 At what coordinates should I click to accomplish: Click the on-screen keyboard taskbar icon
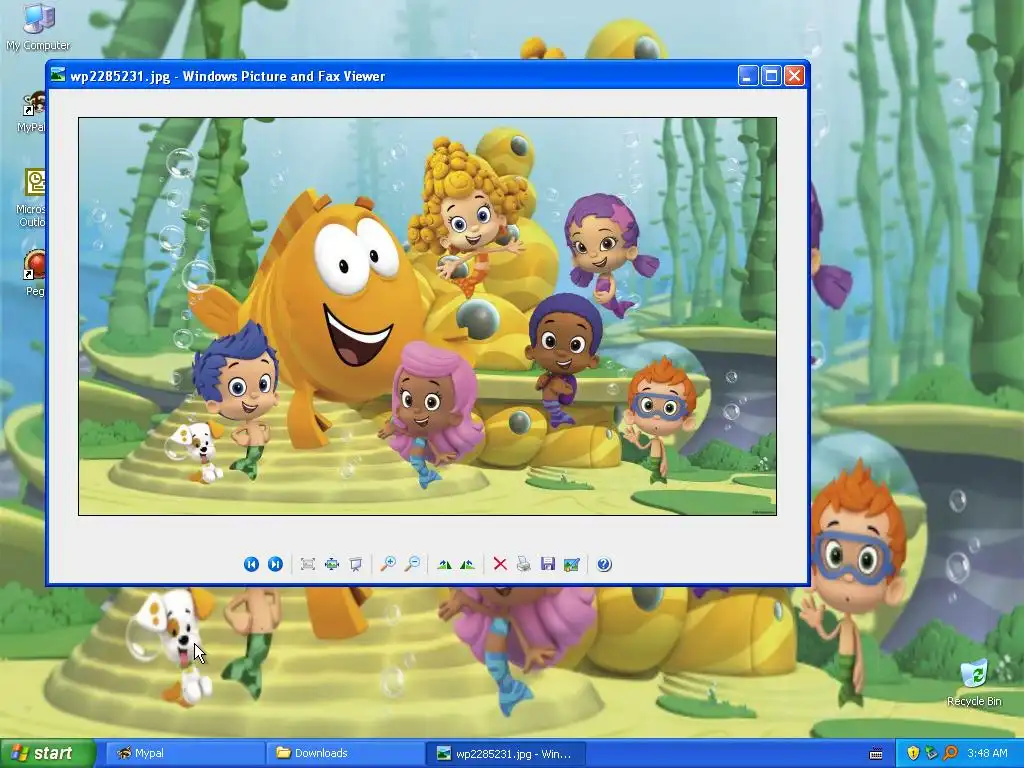point(876,754)
